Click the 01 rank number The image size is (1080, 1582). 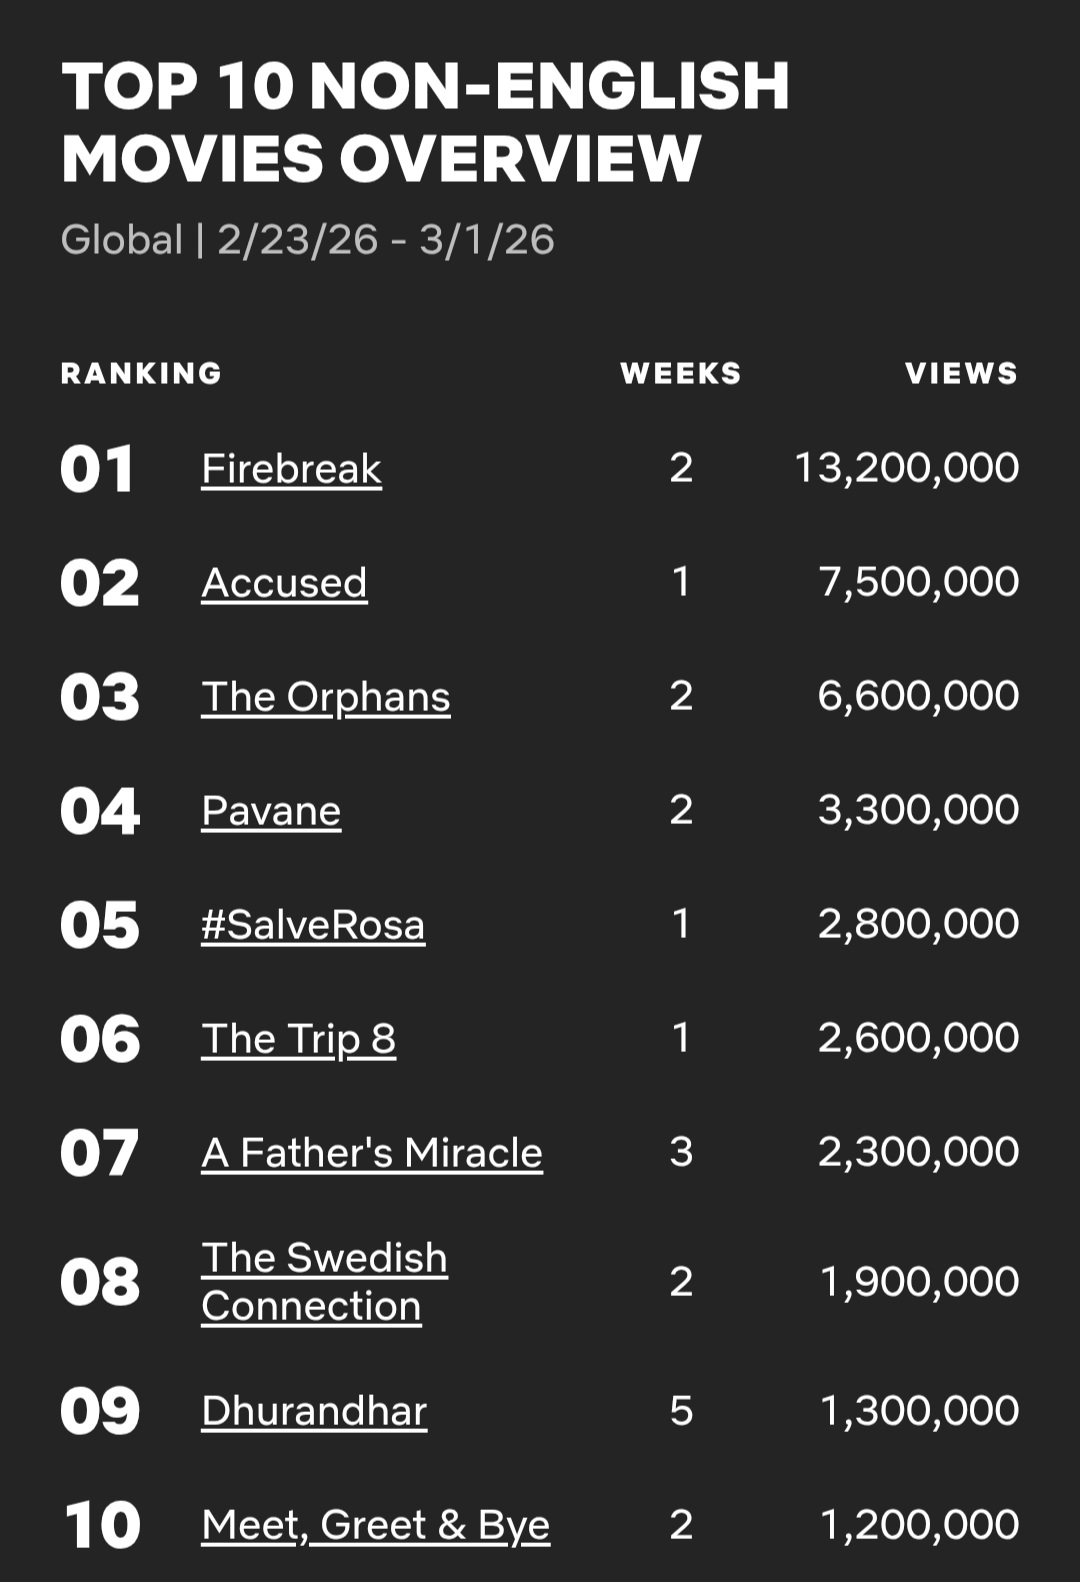click(97, 469)
